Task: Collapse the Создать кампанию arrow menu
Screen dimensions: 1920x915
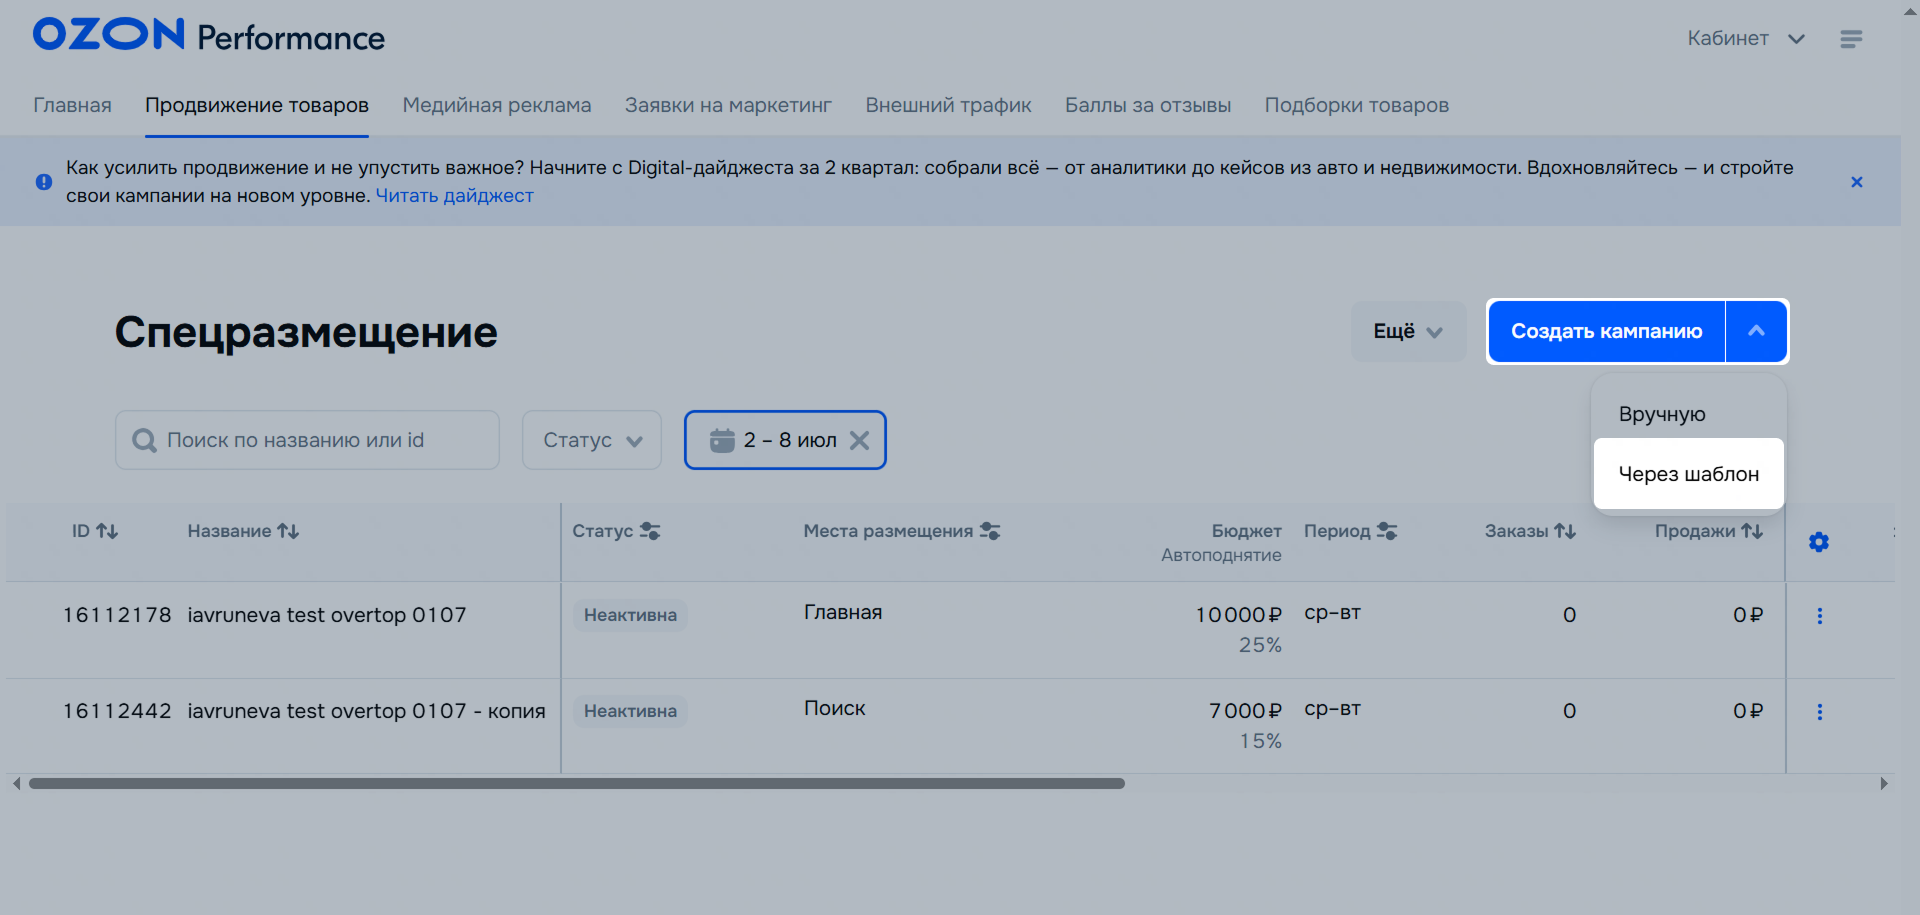Action: pos(1756,331)
